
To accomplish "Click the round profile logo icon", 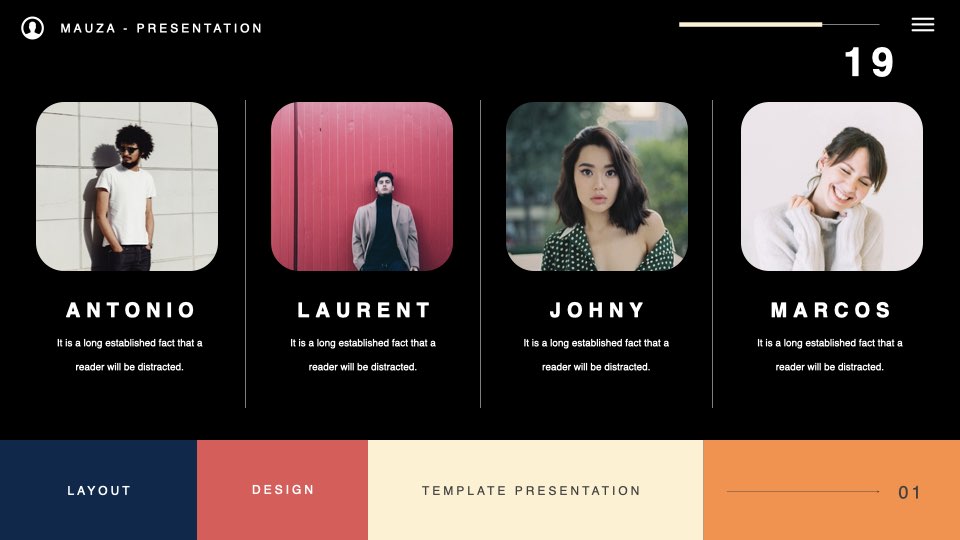I will pyautogui.click(x=32, y=28).
